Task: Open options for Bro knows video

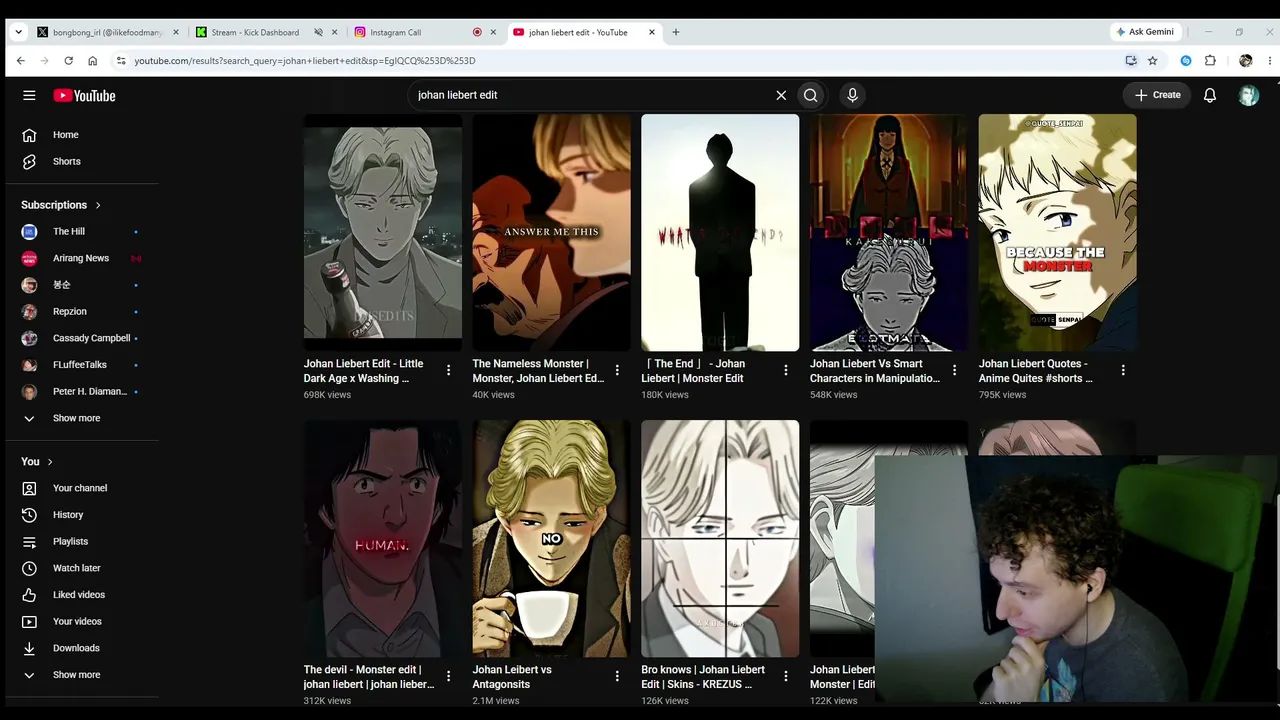Action: (785, 676)
